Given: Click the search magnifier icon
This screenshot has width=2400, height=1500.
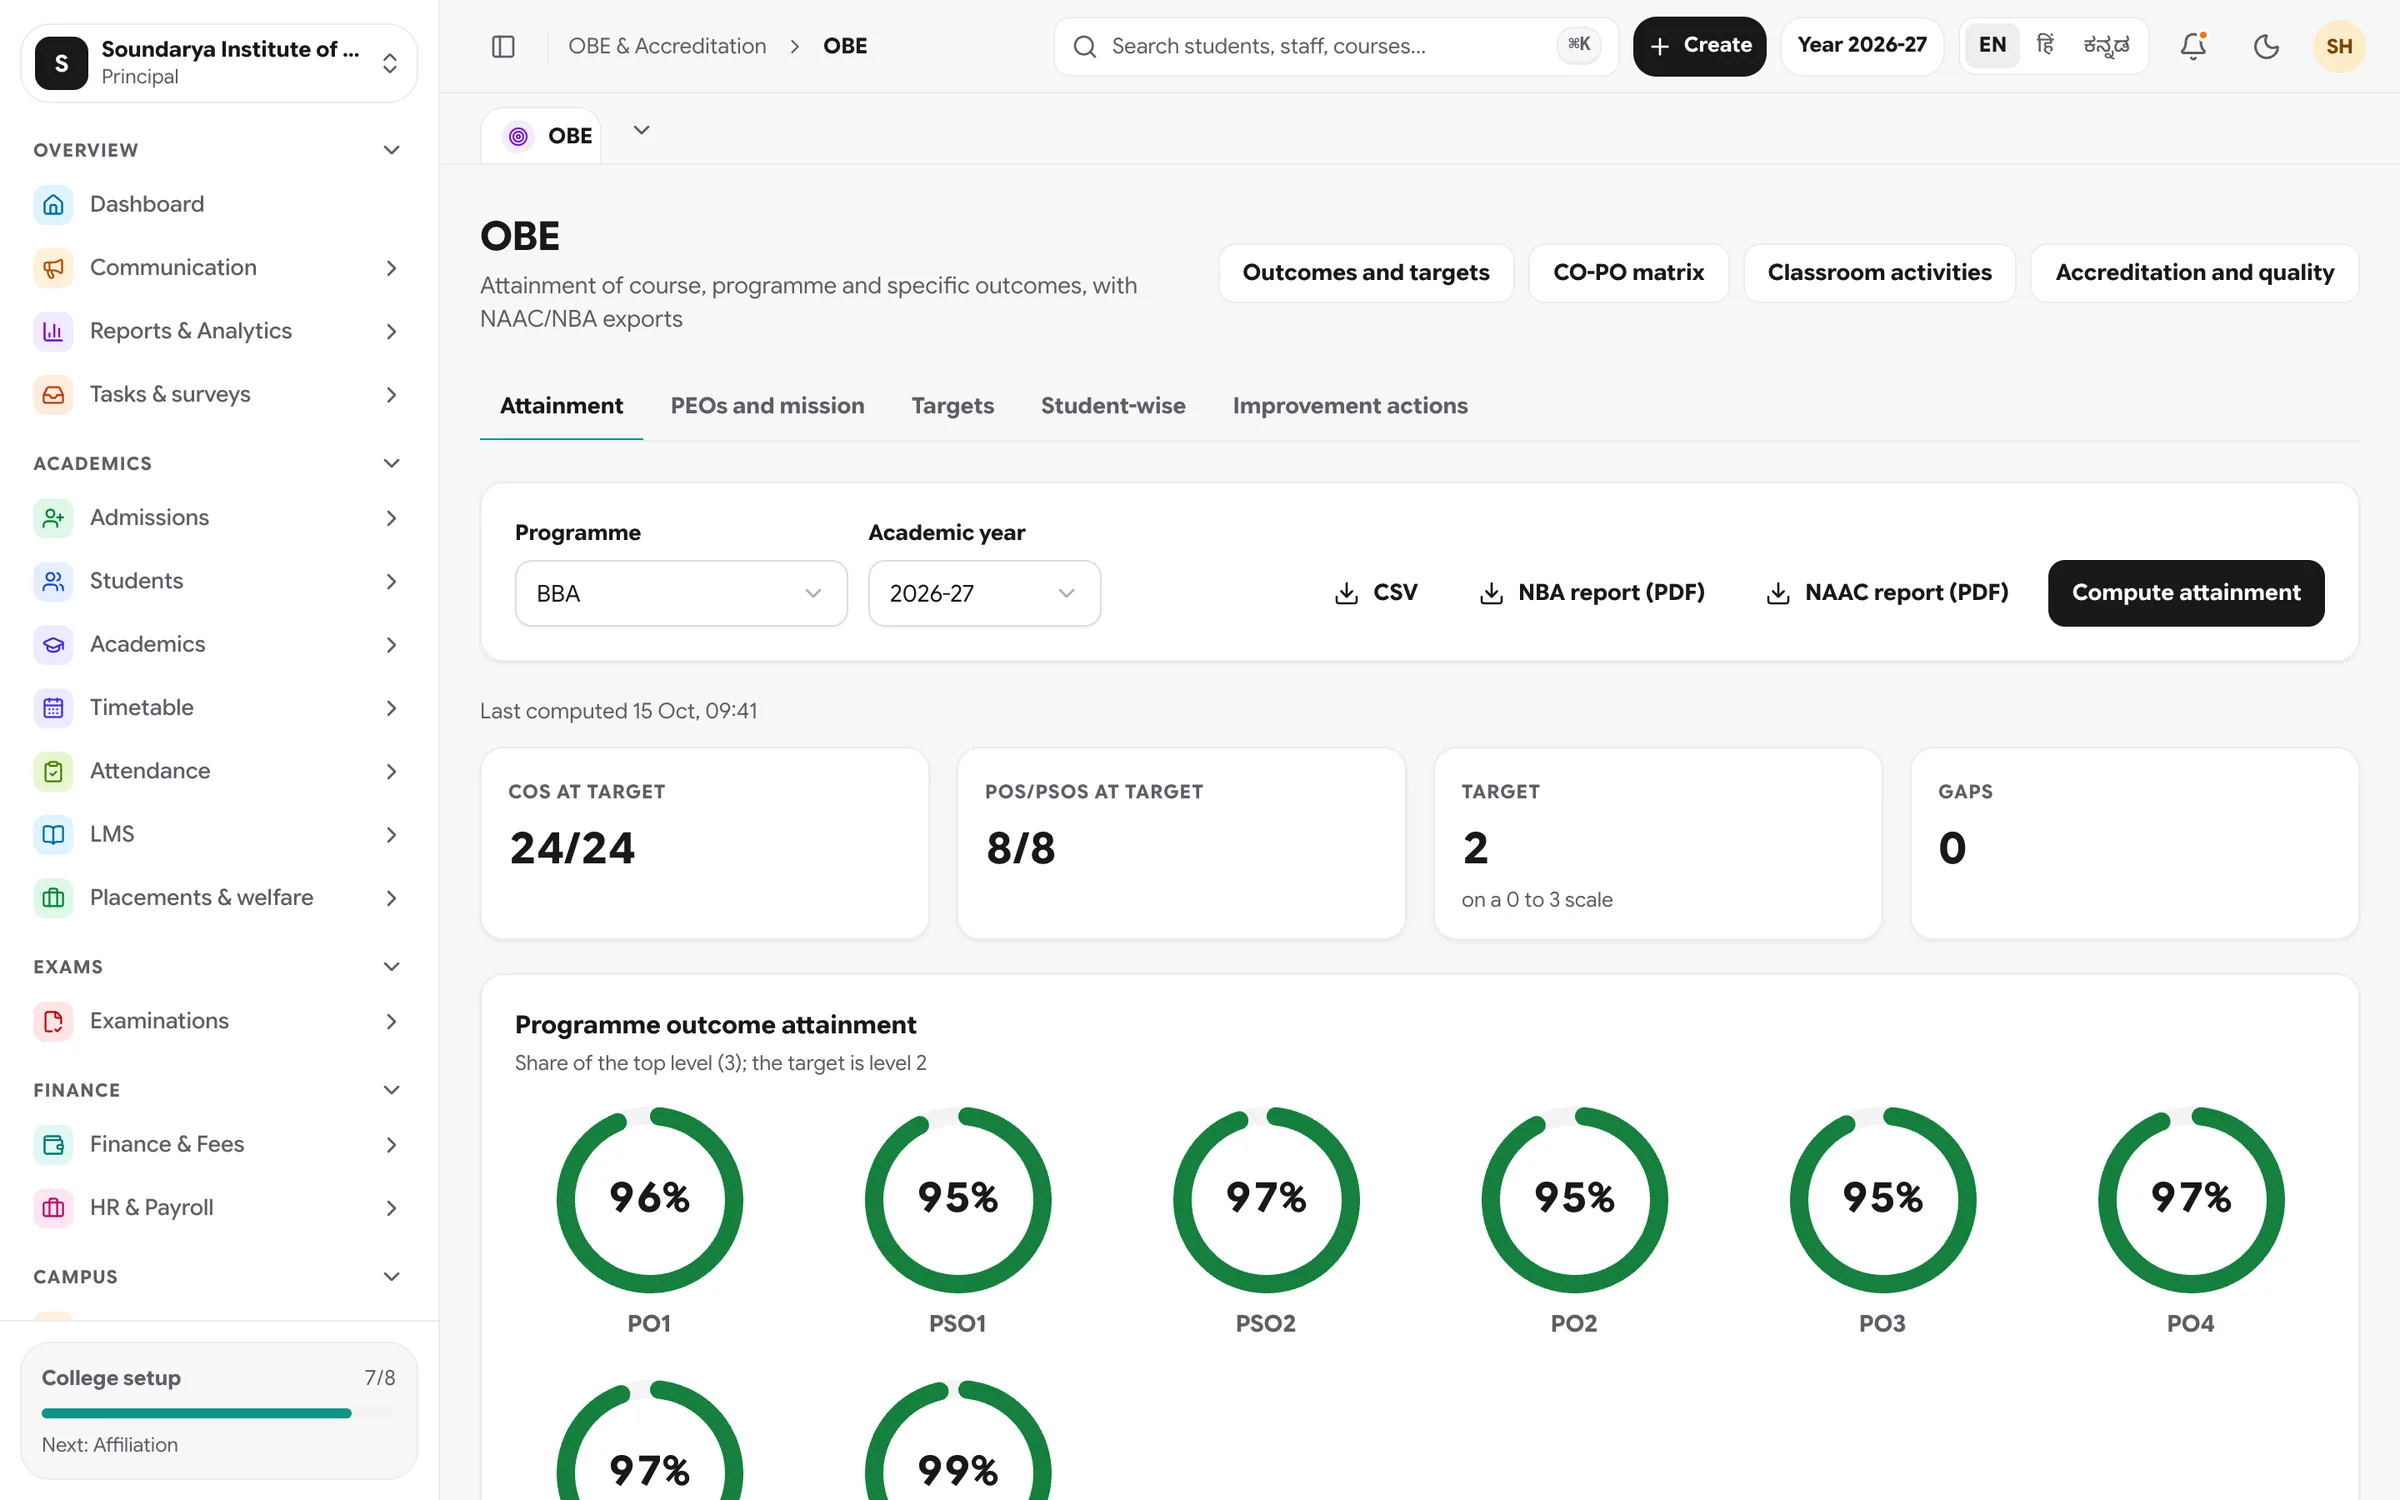Looking at the screenshot, I should pyautogui.click(x=1085, y=46).
